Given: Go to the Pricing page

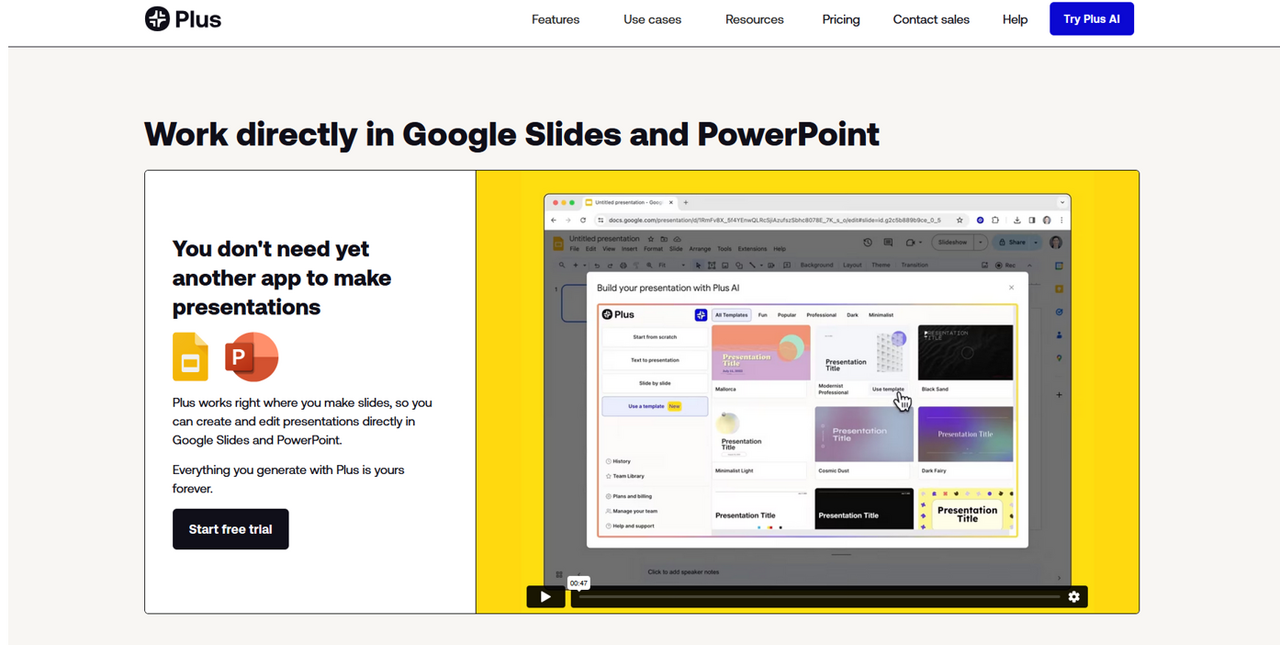Looking at the screenshot, I should point(841,19).
